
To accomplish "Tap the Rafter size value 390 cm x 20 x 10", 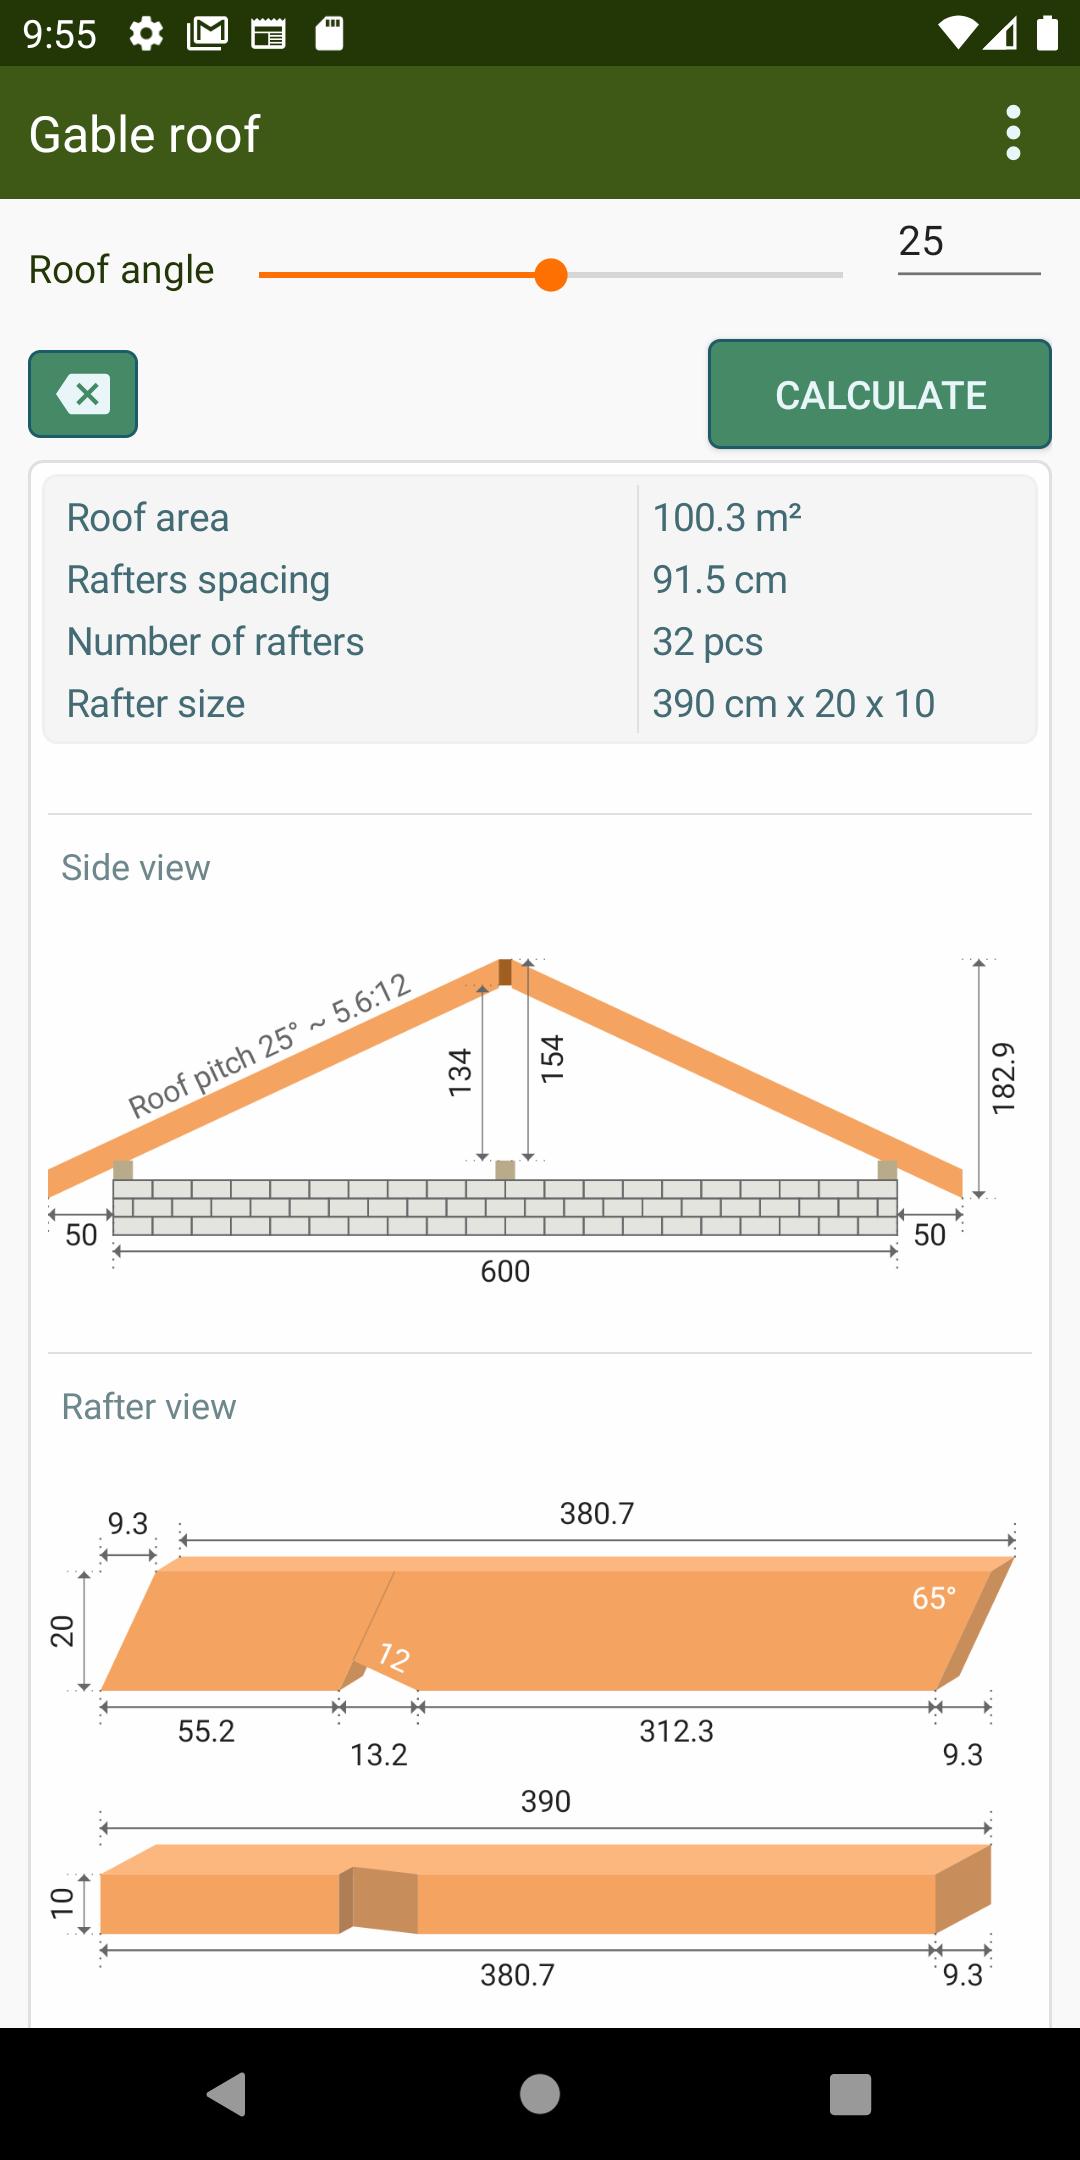I will [x=794, y=704].
